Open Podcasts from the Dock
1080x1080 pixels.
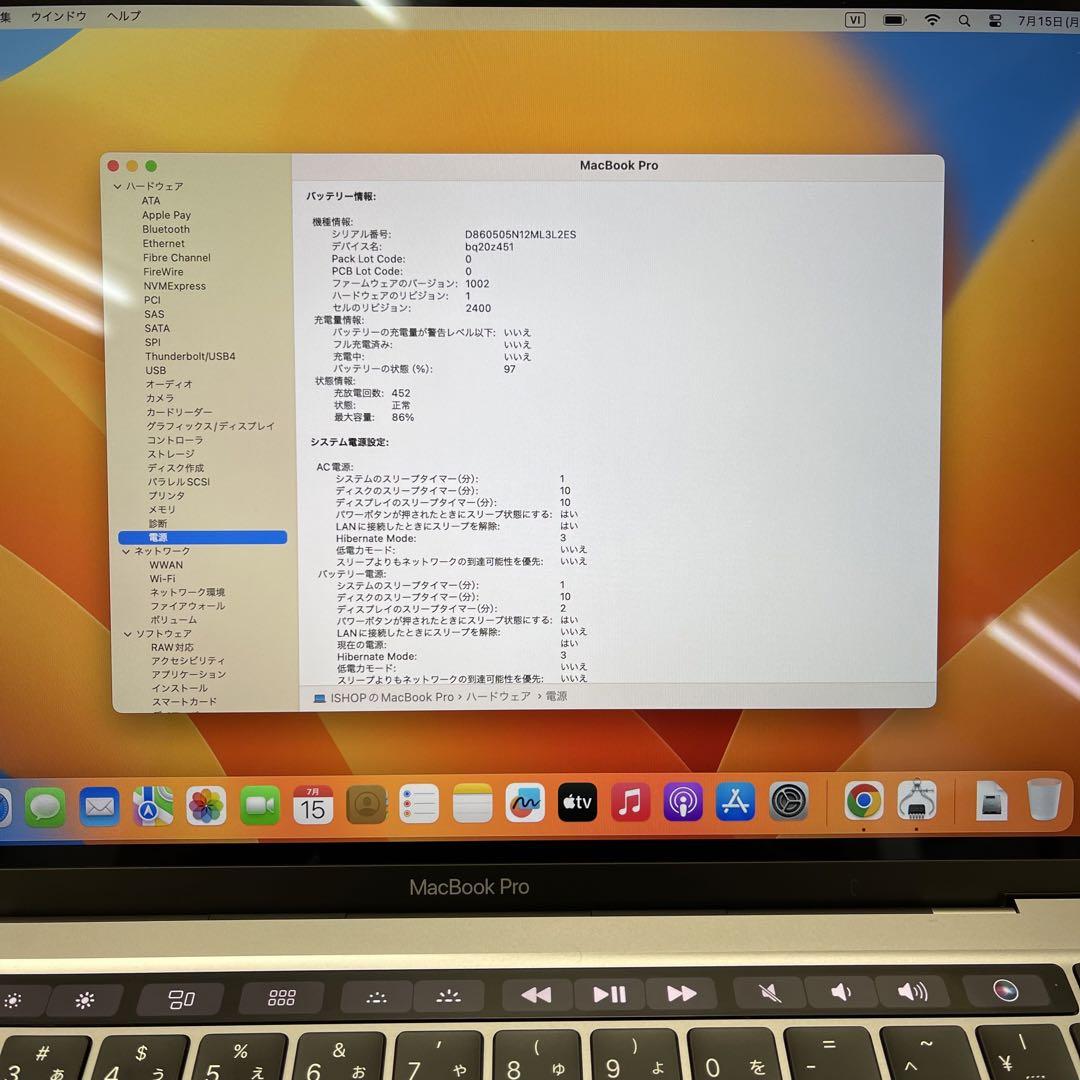(683, 801)
